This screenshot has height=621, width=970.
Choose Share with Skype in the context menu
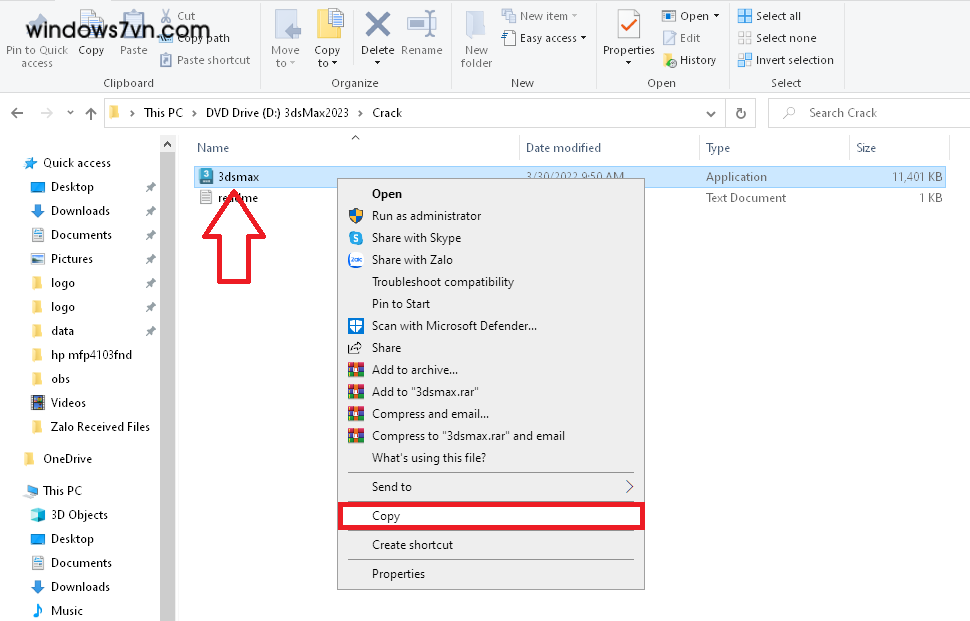pyautogui.click(x=416, y=238)
